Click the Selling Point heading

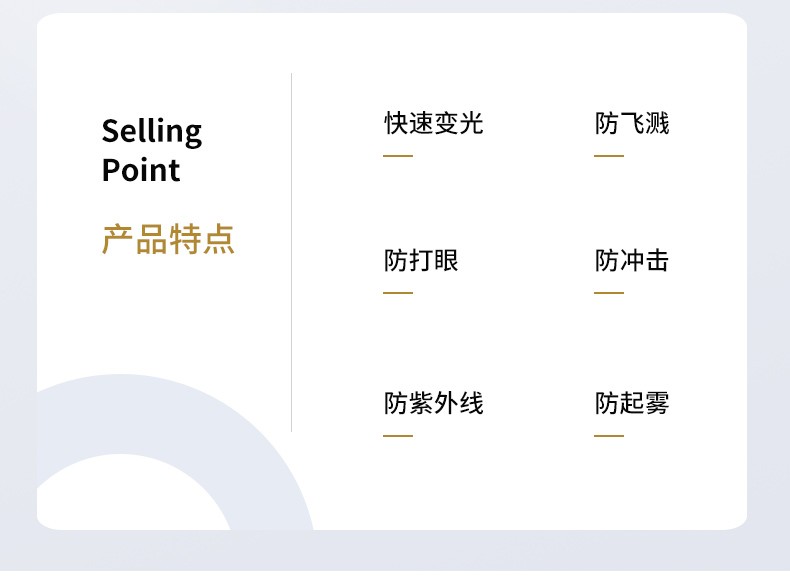pyautogui.click(x=152, y=150)
